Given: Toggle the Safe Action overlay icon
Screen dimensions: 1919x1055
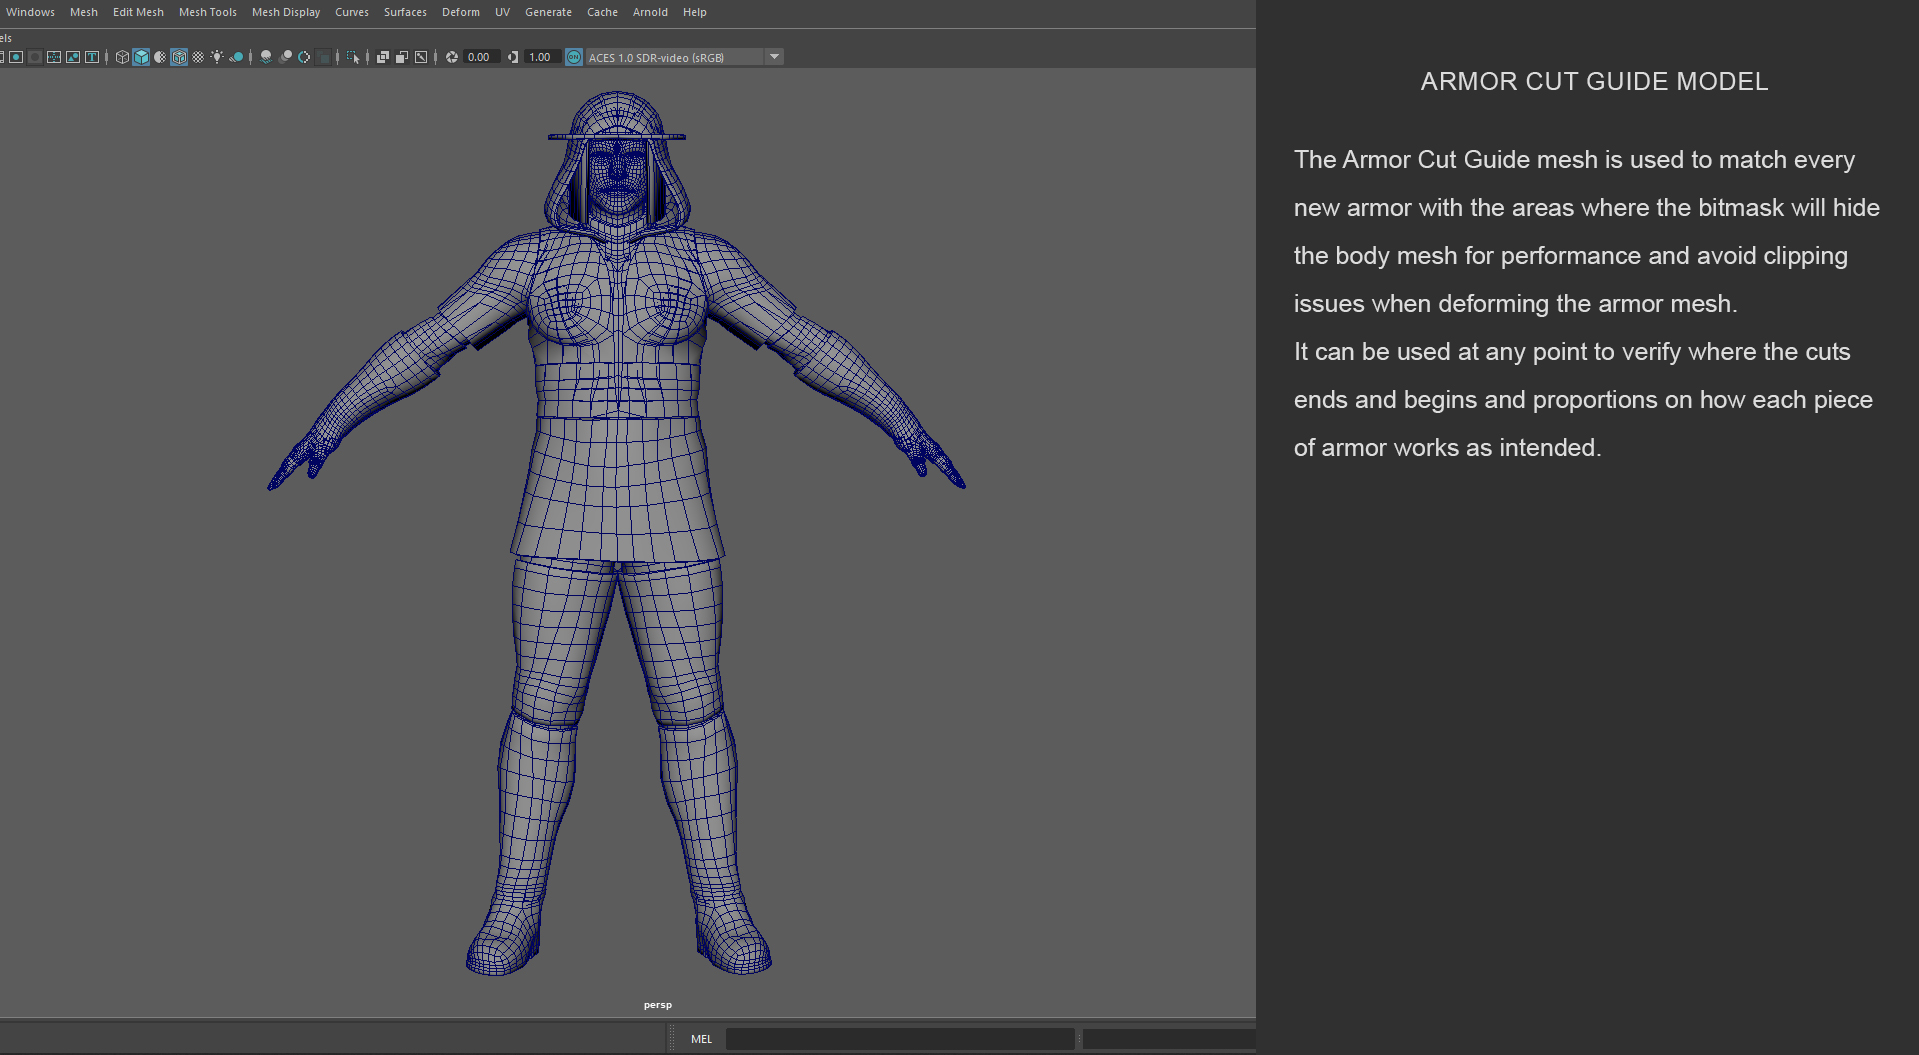Looking at the screenshot, I should [73, 57].
